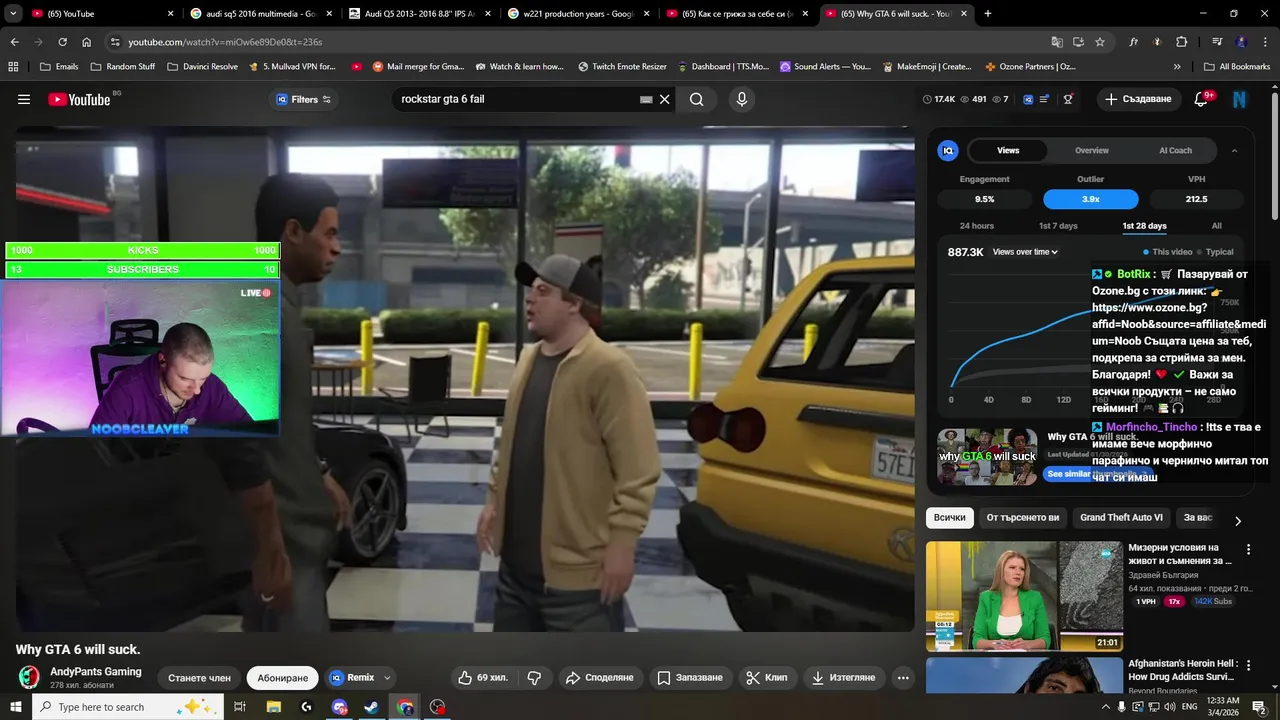Select the Engagement 9.5% metric

coord(984,199)
